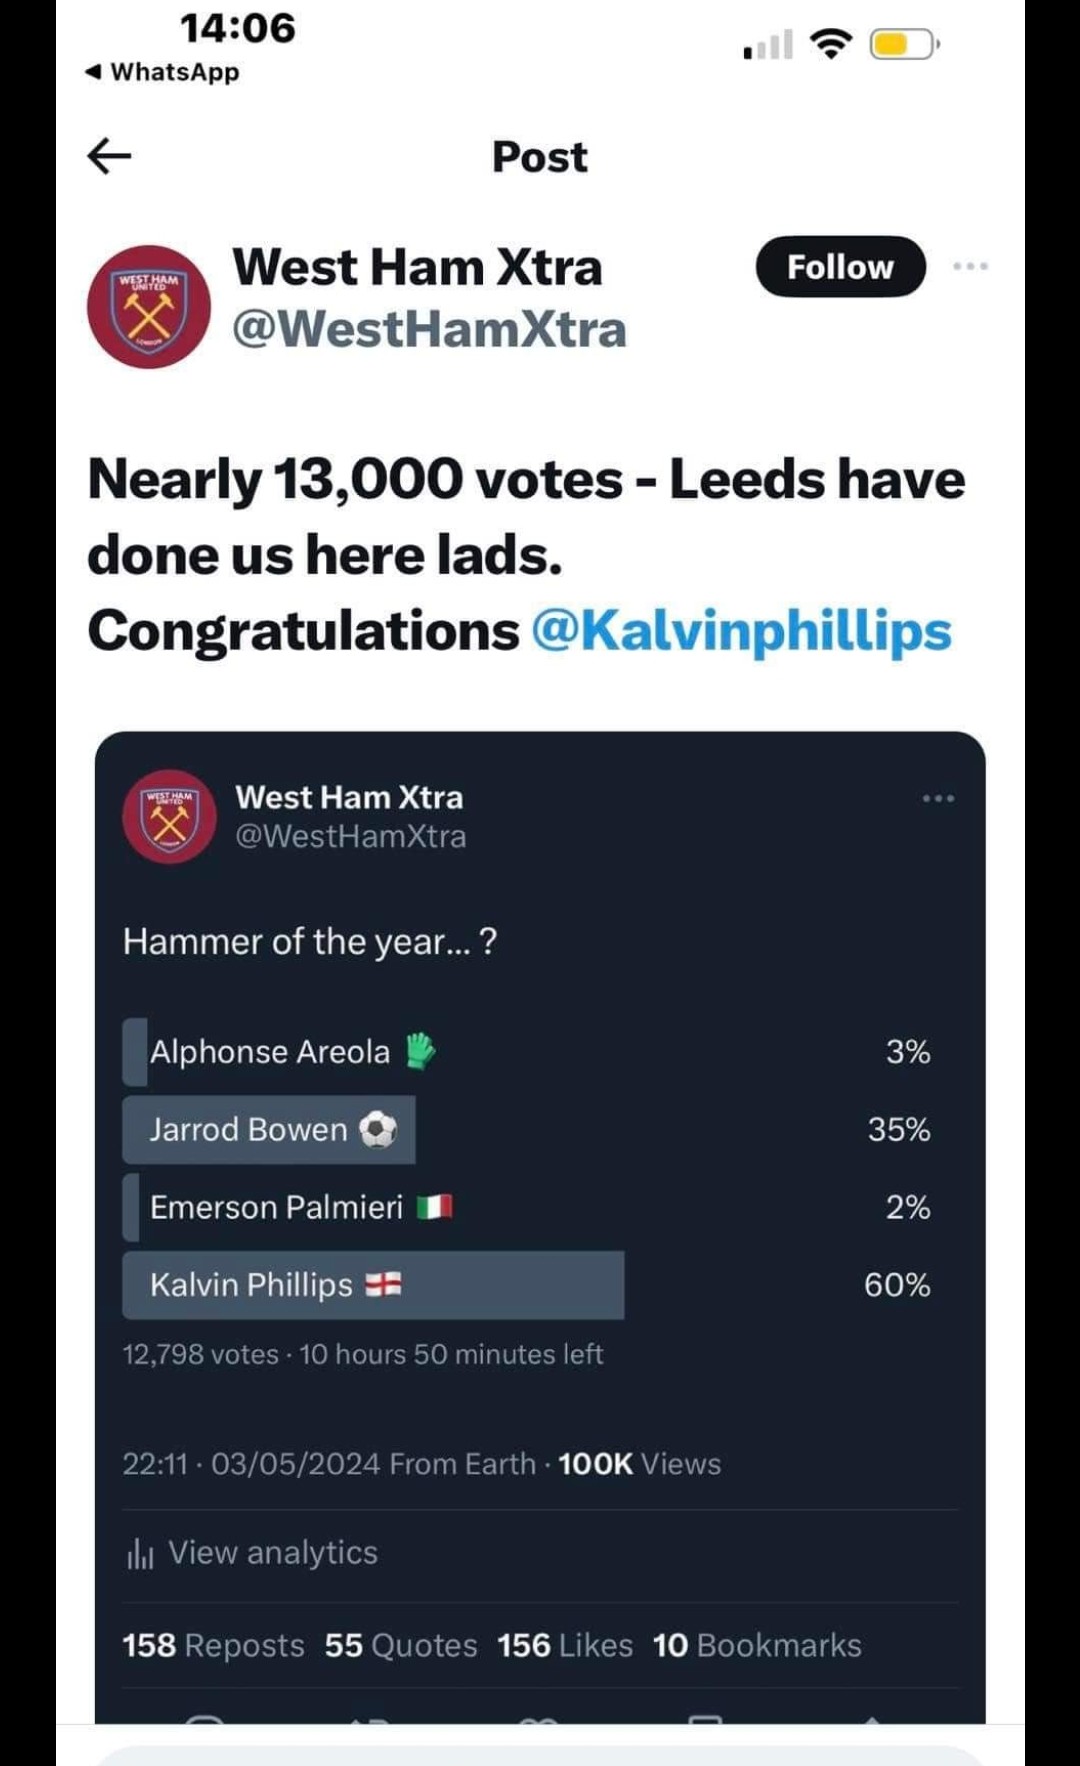Select Kalvin Phillips poll bar
Screen dimensions: 1080x1766
click(x=526, y=1285)
